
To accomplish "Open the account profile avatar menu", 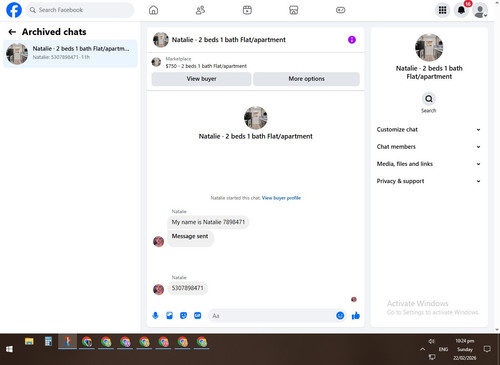I will pos(480,11).
